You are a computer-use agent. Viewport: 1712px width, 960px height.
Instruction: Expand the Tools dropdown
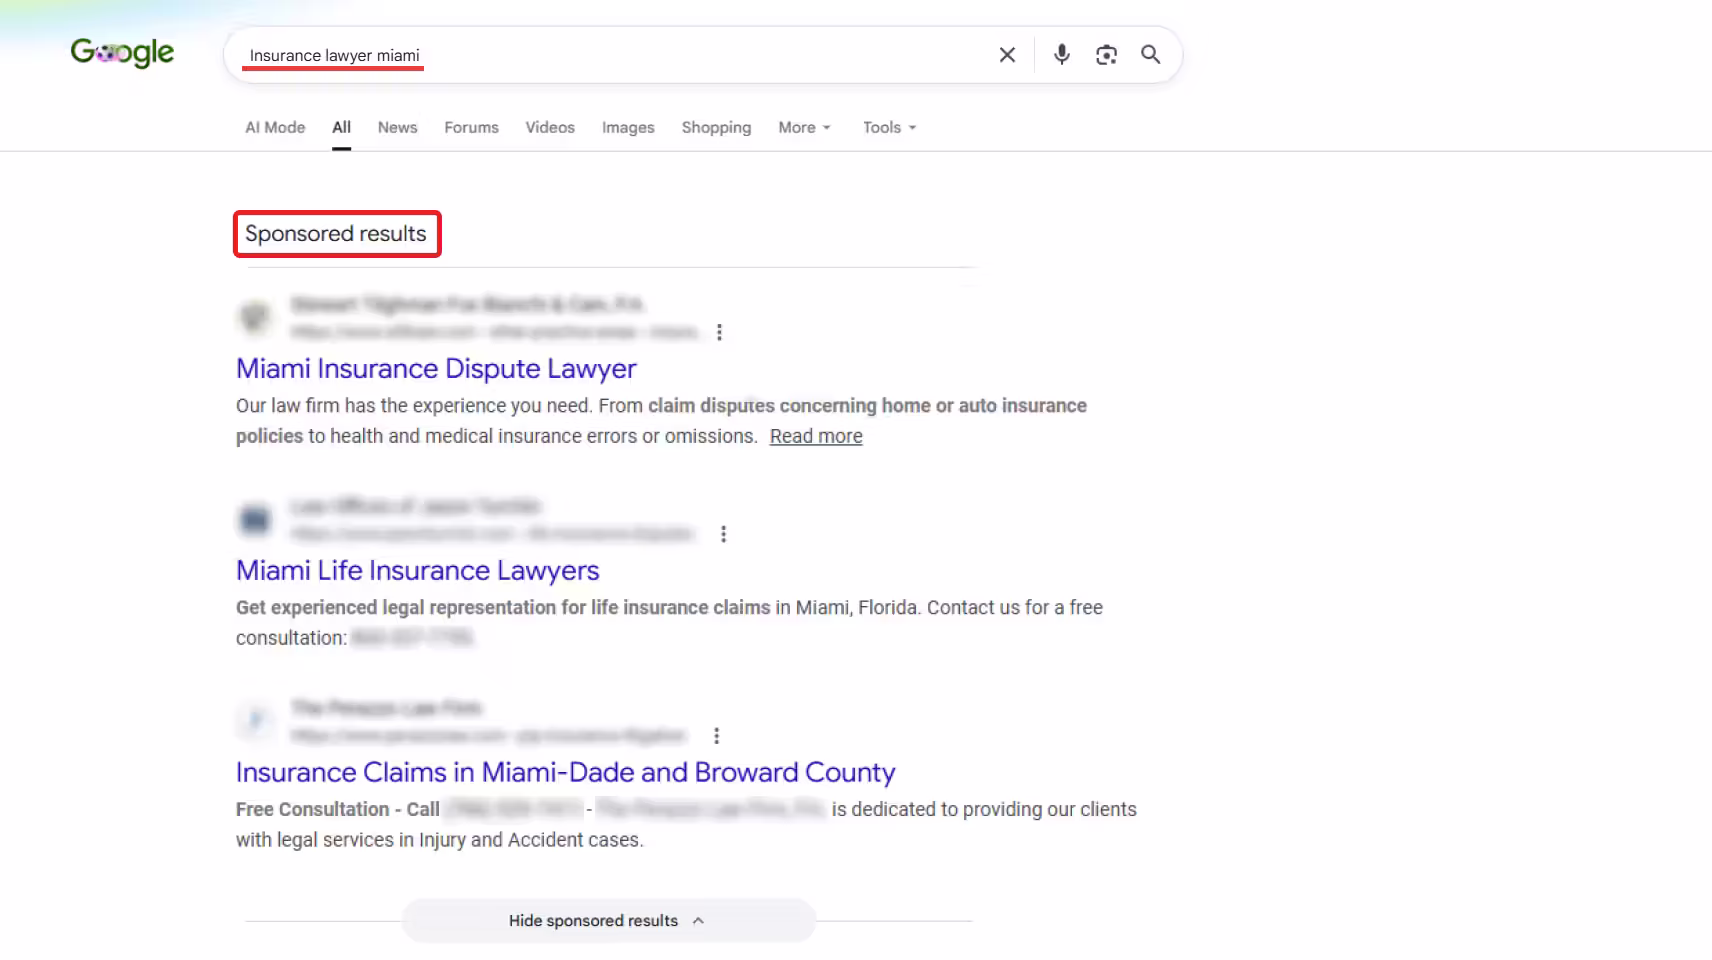pos(889,127)
